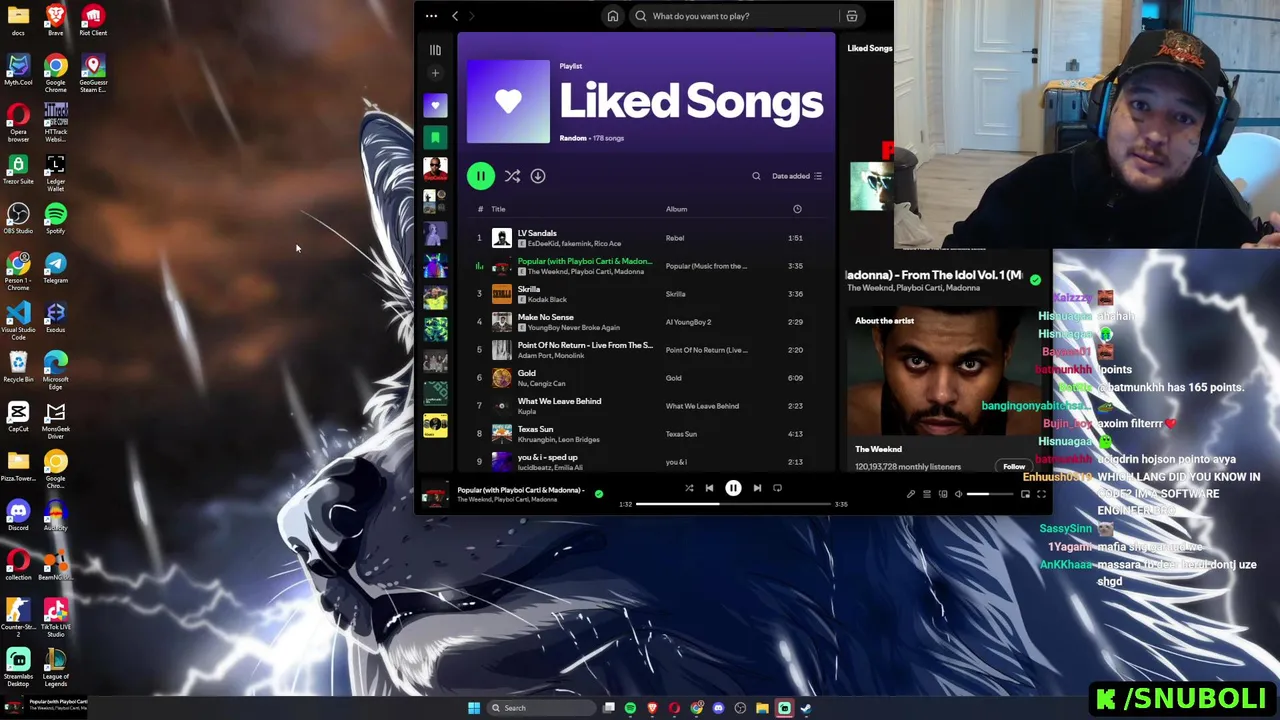Image resolution: width=1280 pixels, height=720 pixels.
Task: Follow The Weeknd in About the artist
Action: 1014,466
